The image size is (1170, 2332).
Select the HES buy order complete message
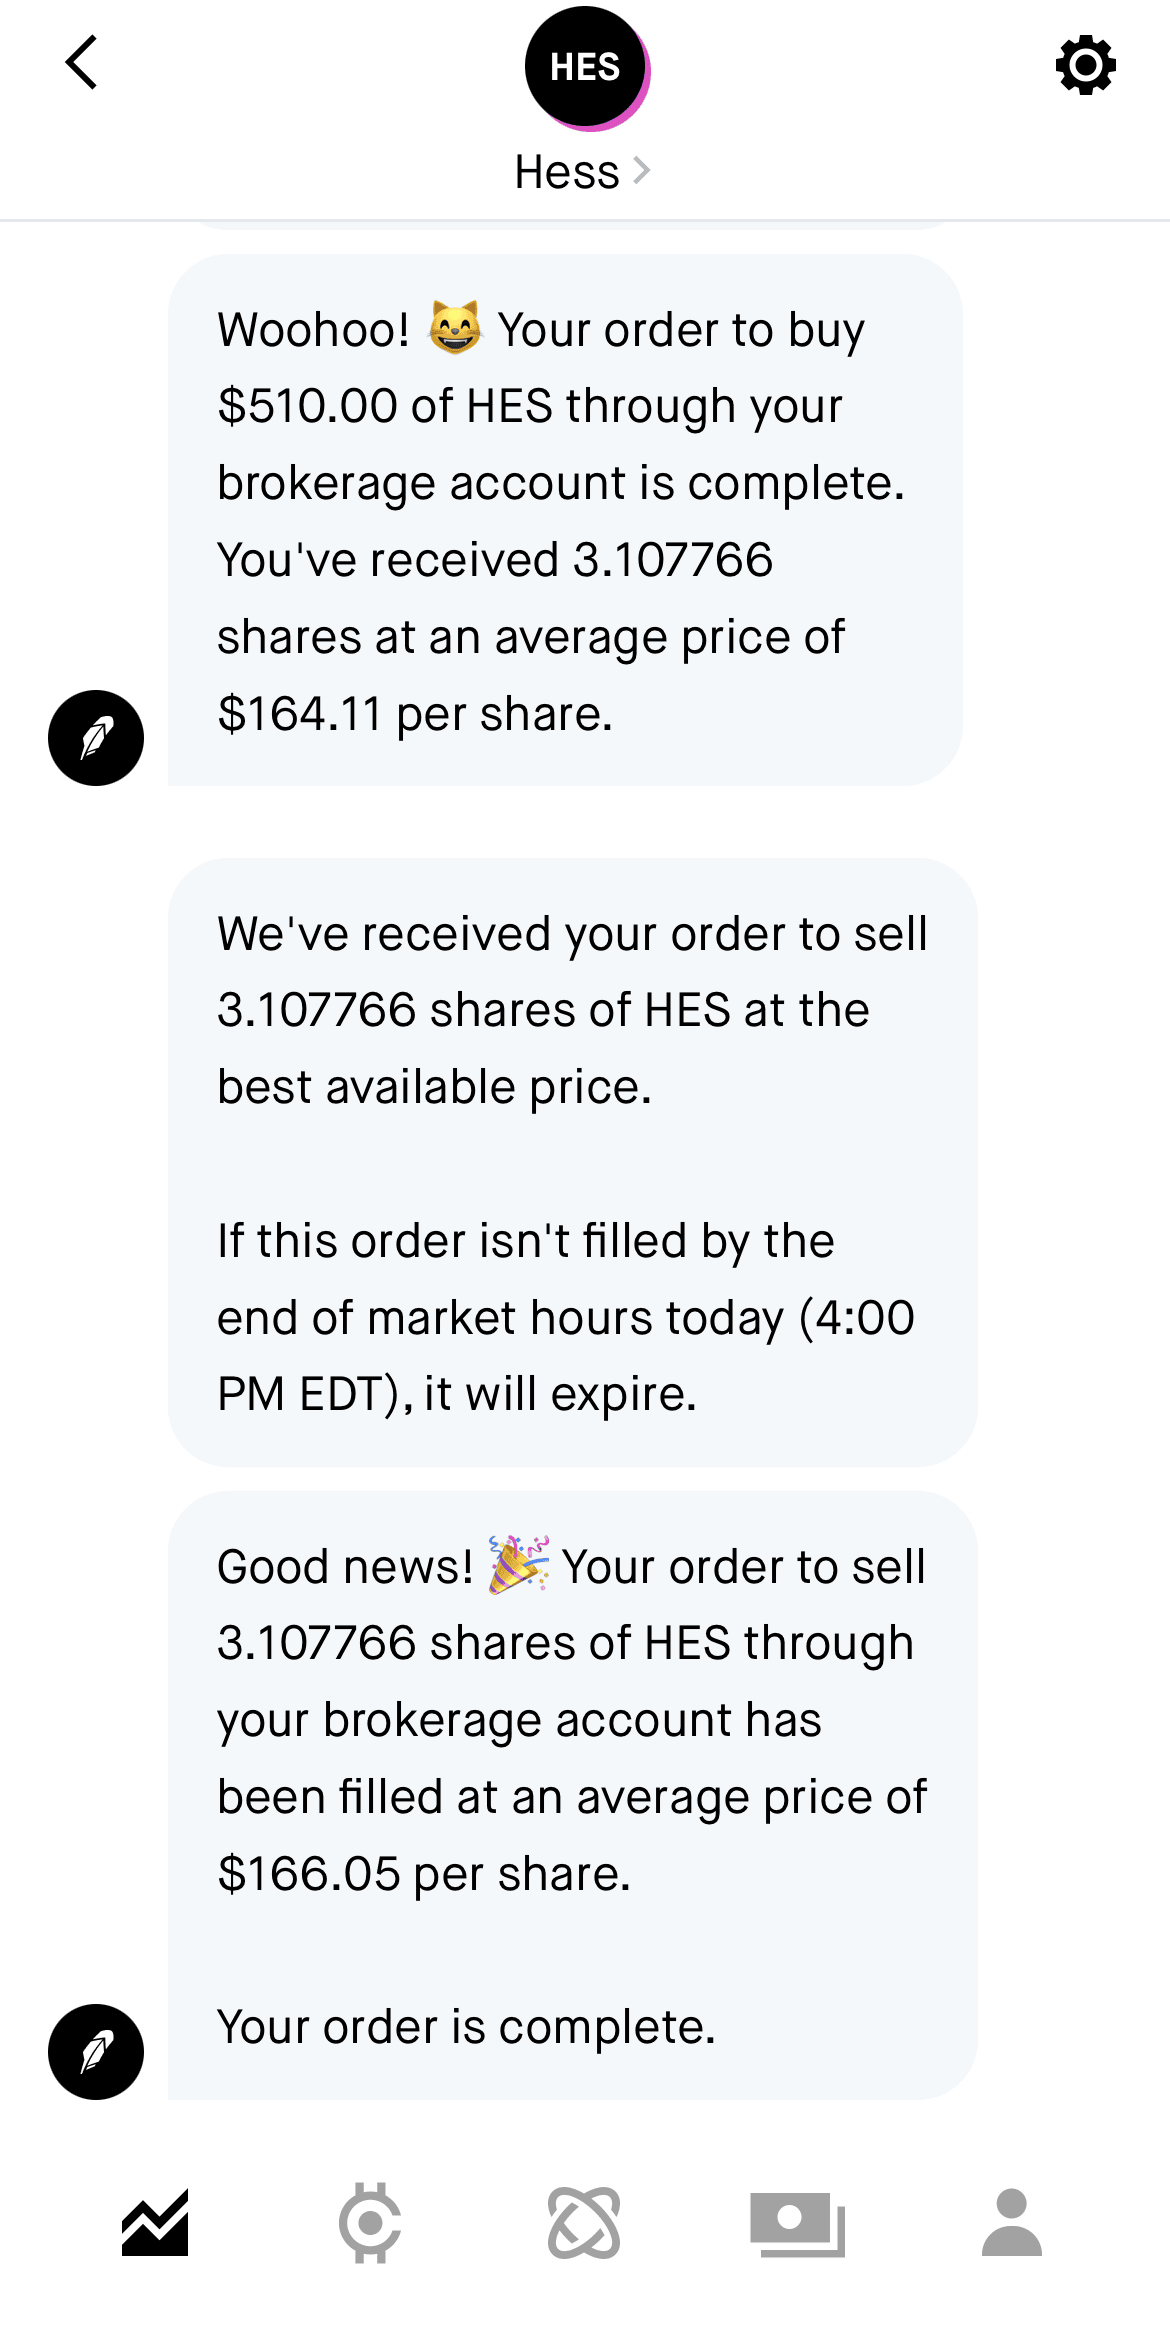[x=564, y=520]
